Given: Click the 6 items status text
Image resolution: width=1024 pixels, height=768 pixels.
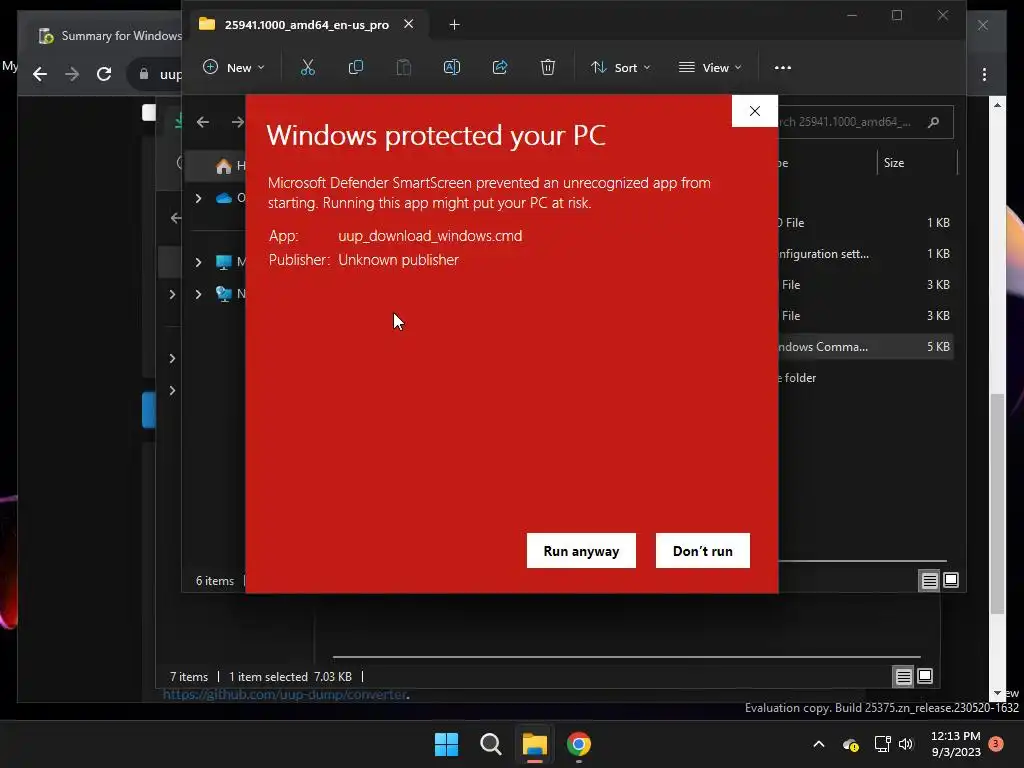Looking at the screenshot, I should [215, 581].
